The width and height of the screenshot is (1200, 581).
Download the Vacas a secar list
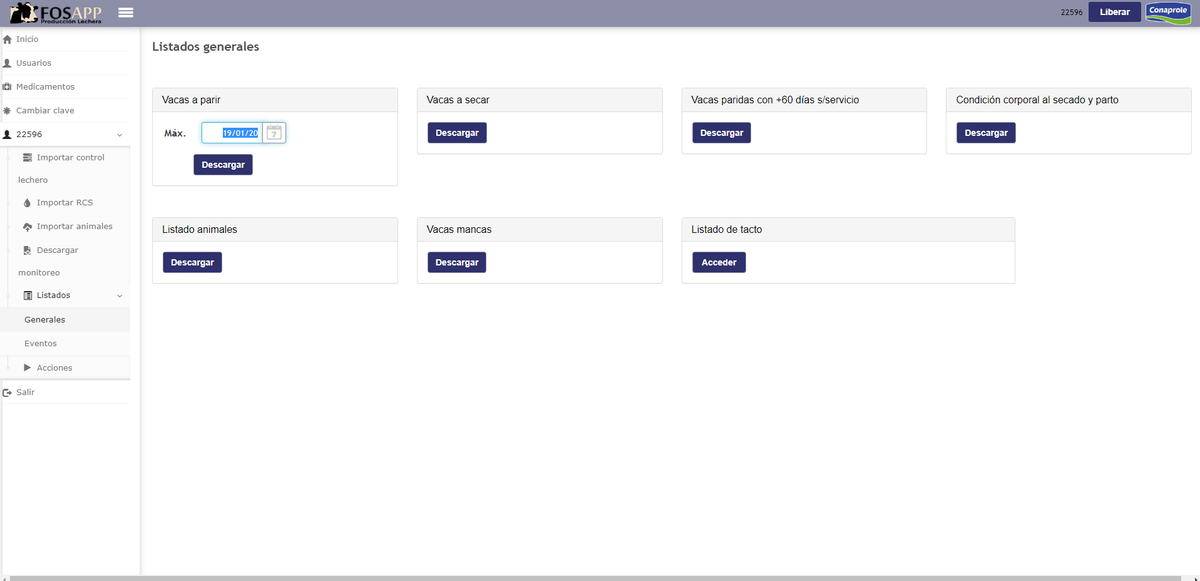(x=457, y=133)
